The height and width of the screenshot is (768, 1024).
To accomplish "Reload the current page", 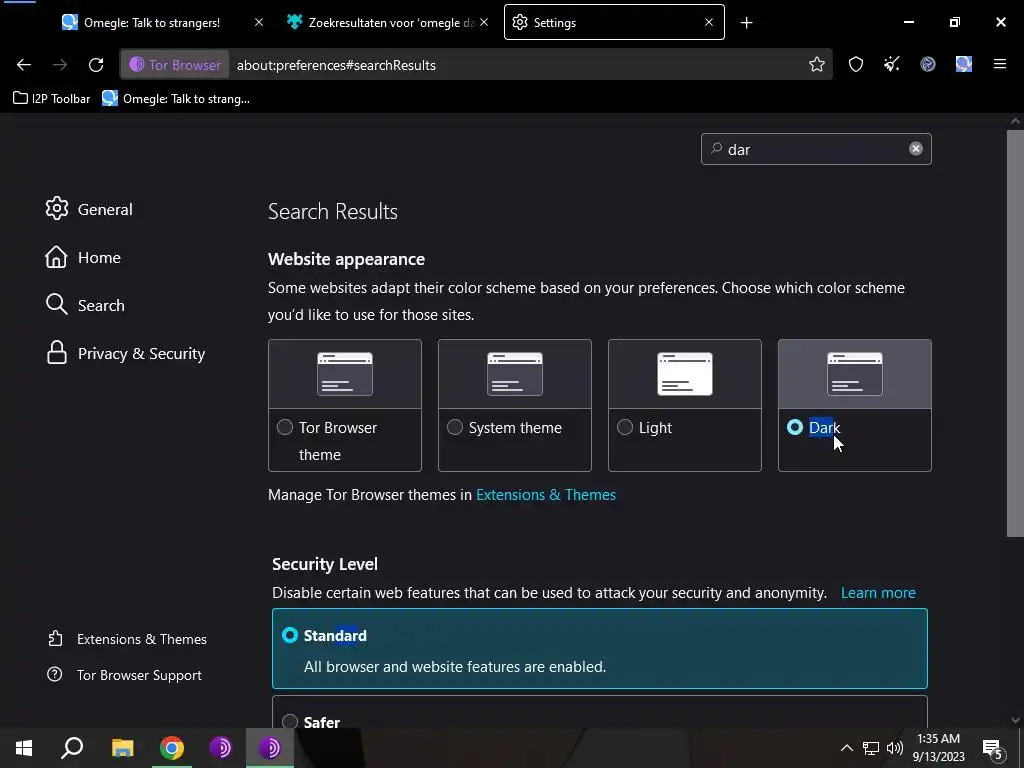I will click(96, 65).
